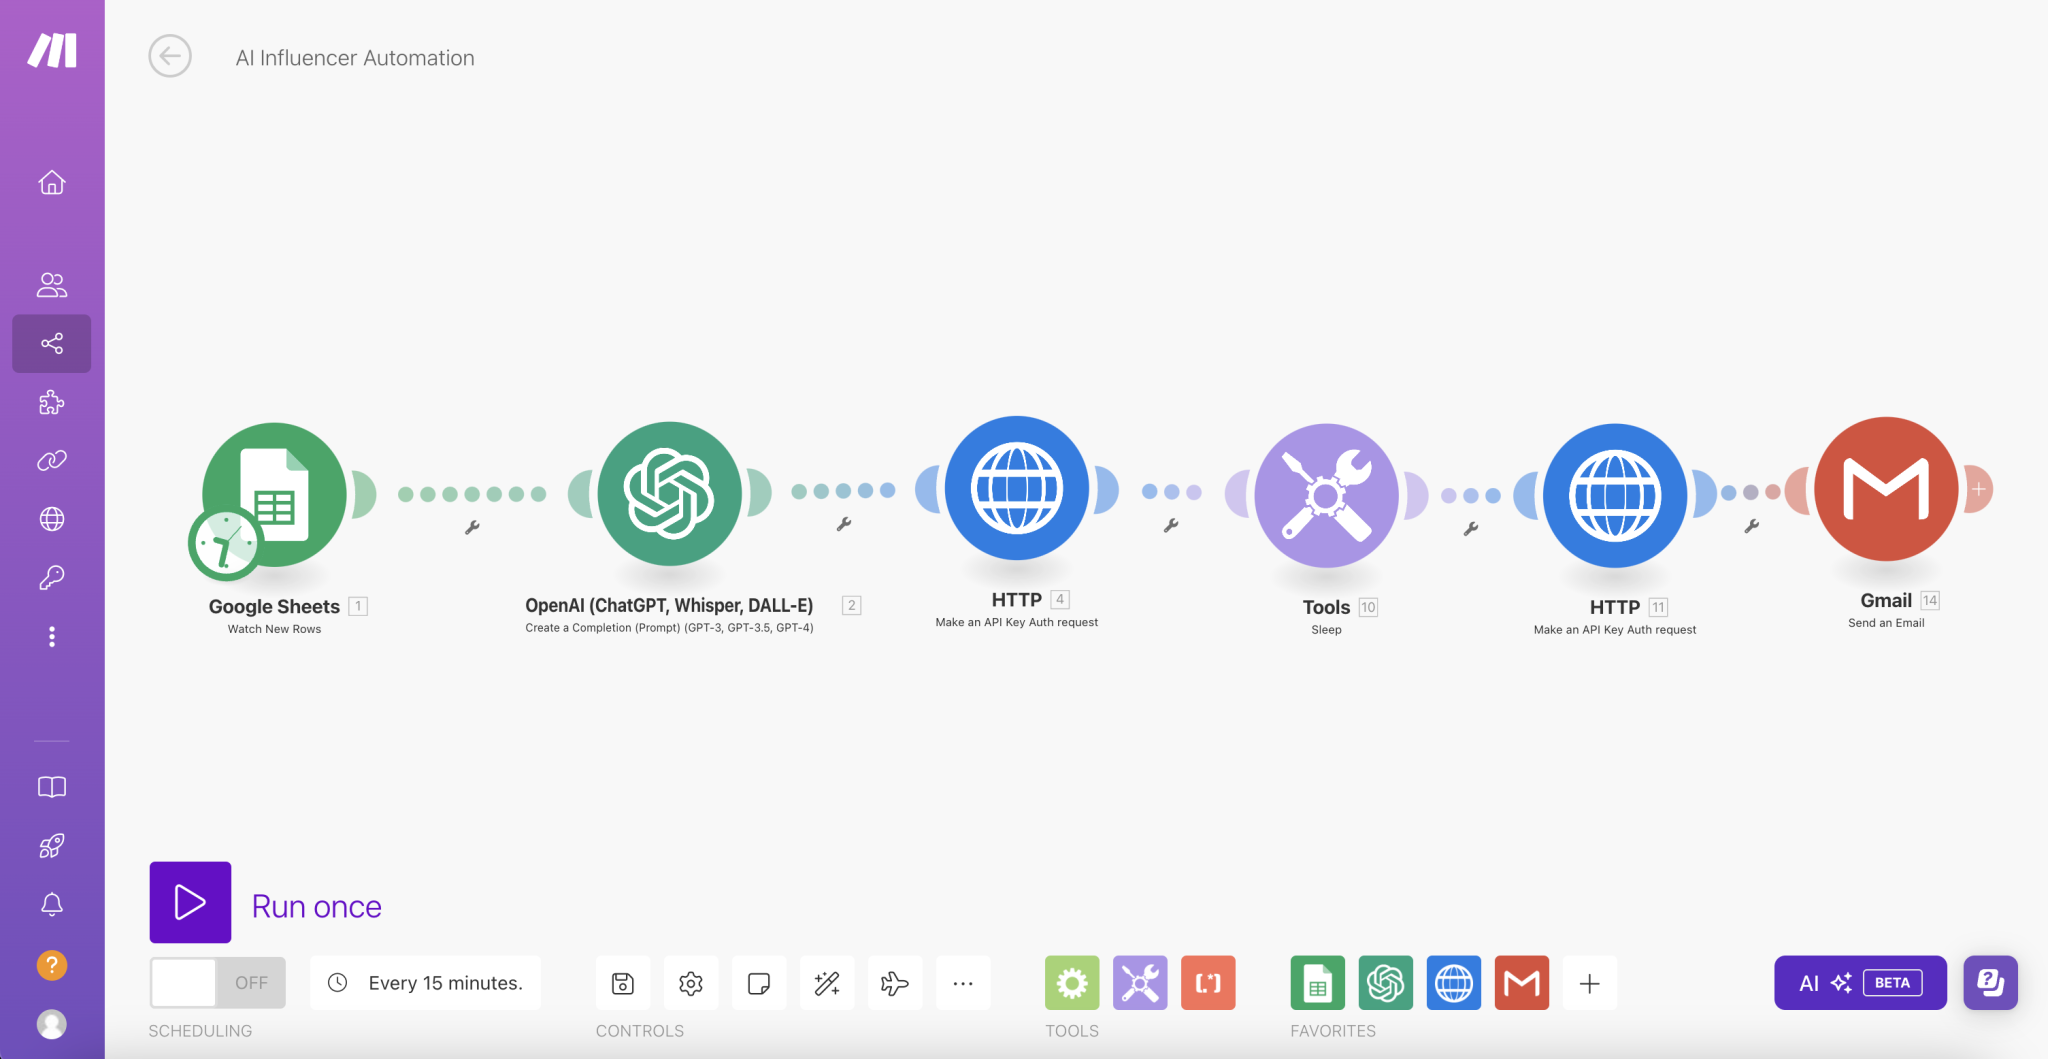Go to Home in the sidebar
Viewport: 2048px width, 1059px height.
pos(52,183)
